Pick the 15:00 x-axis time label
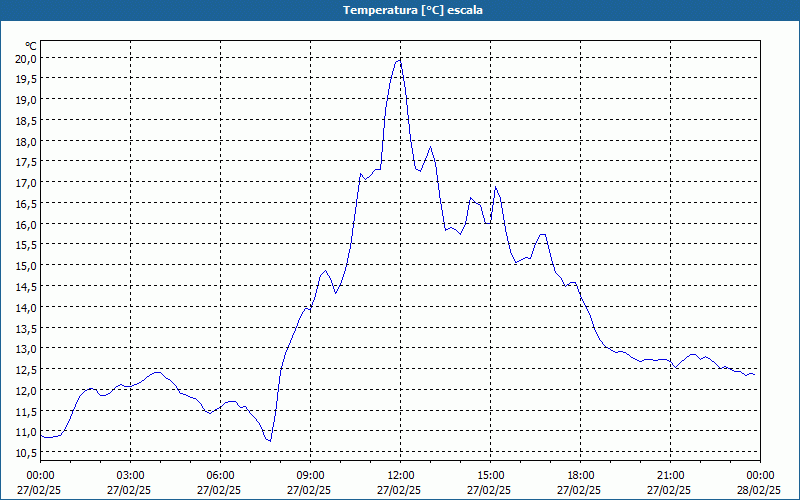Screen dimensions: 800x500 click(490, 476)
